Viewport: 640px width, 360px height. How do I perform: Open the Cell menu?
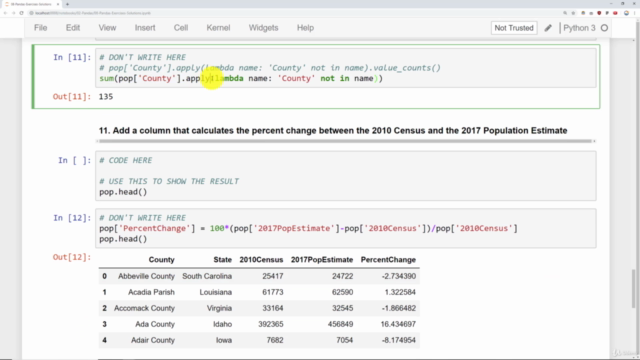(x=181, y=28)
